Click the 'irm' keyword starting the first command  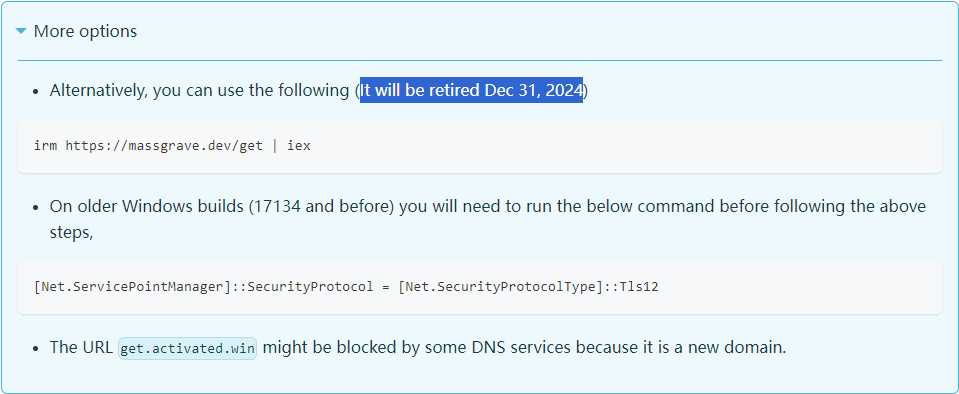pos(46,146)
